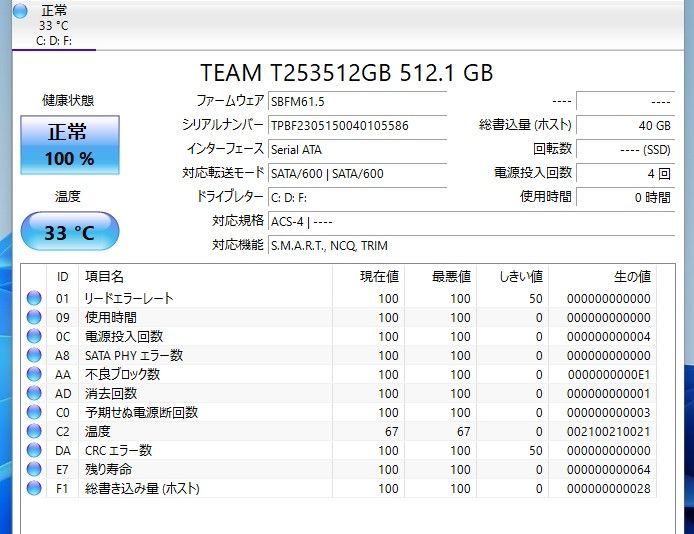The width and height of the screenshot is (694, 534).
Task: Click the 33 °C temperature button
Action: 70,231
